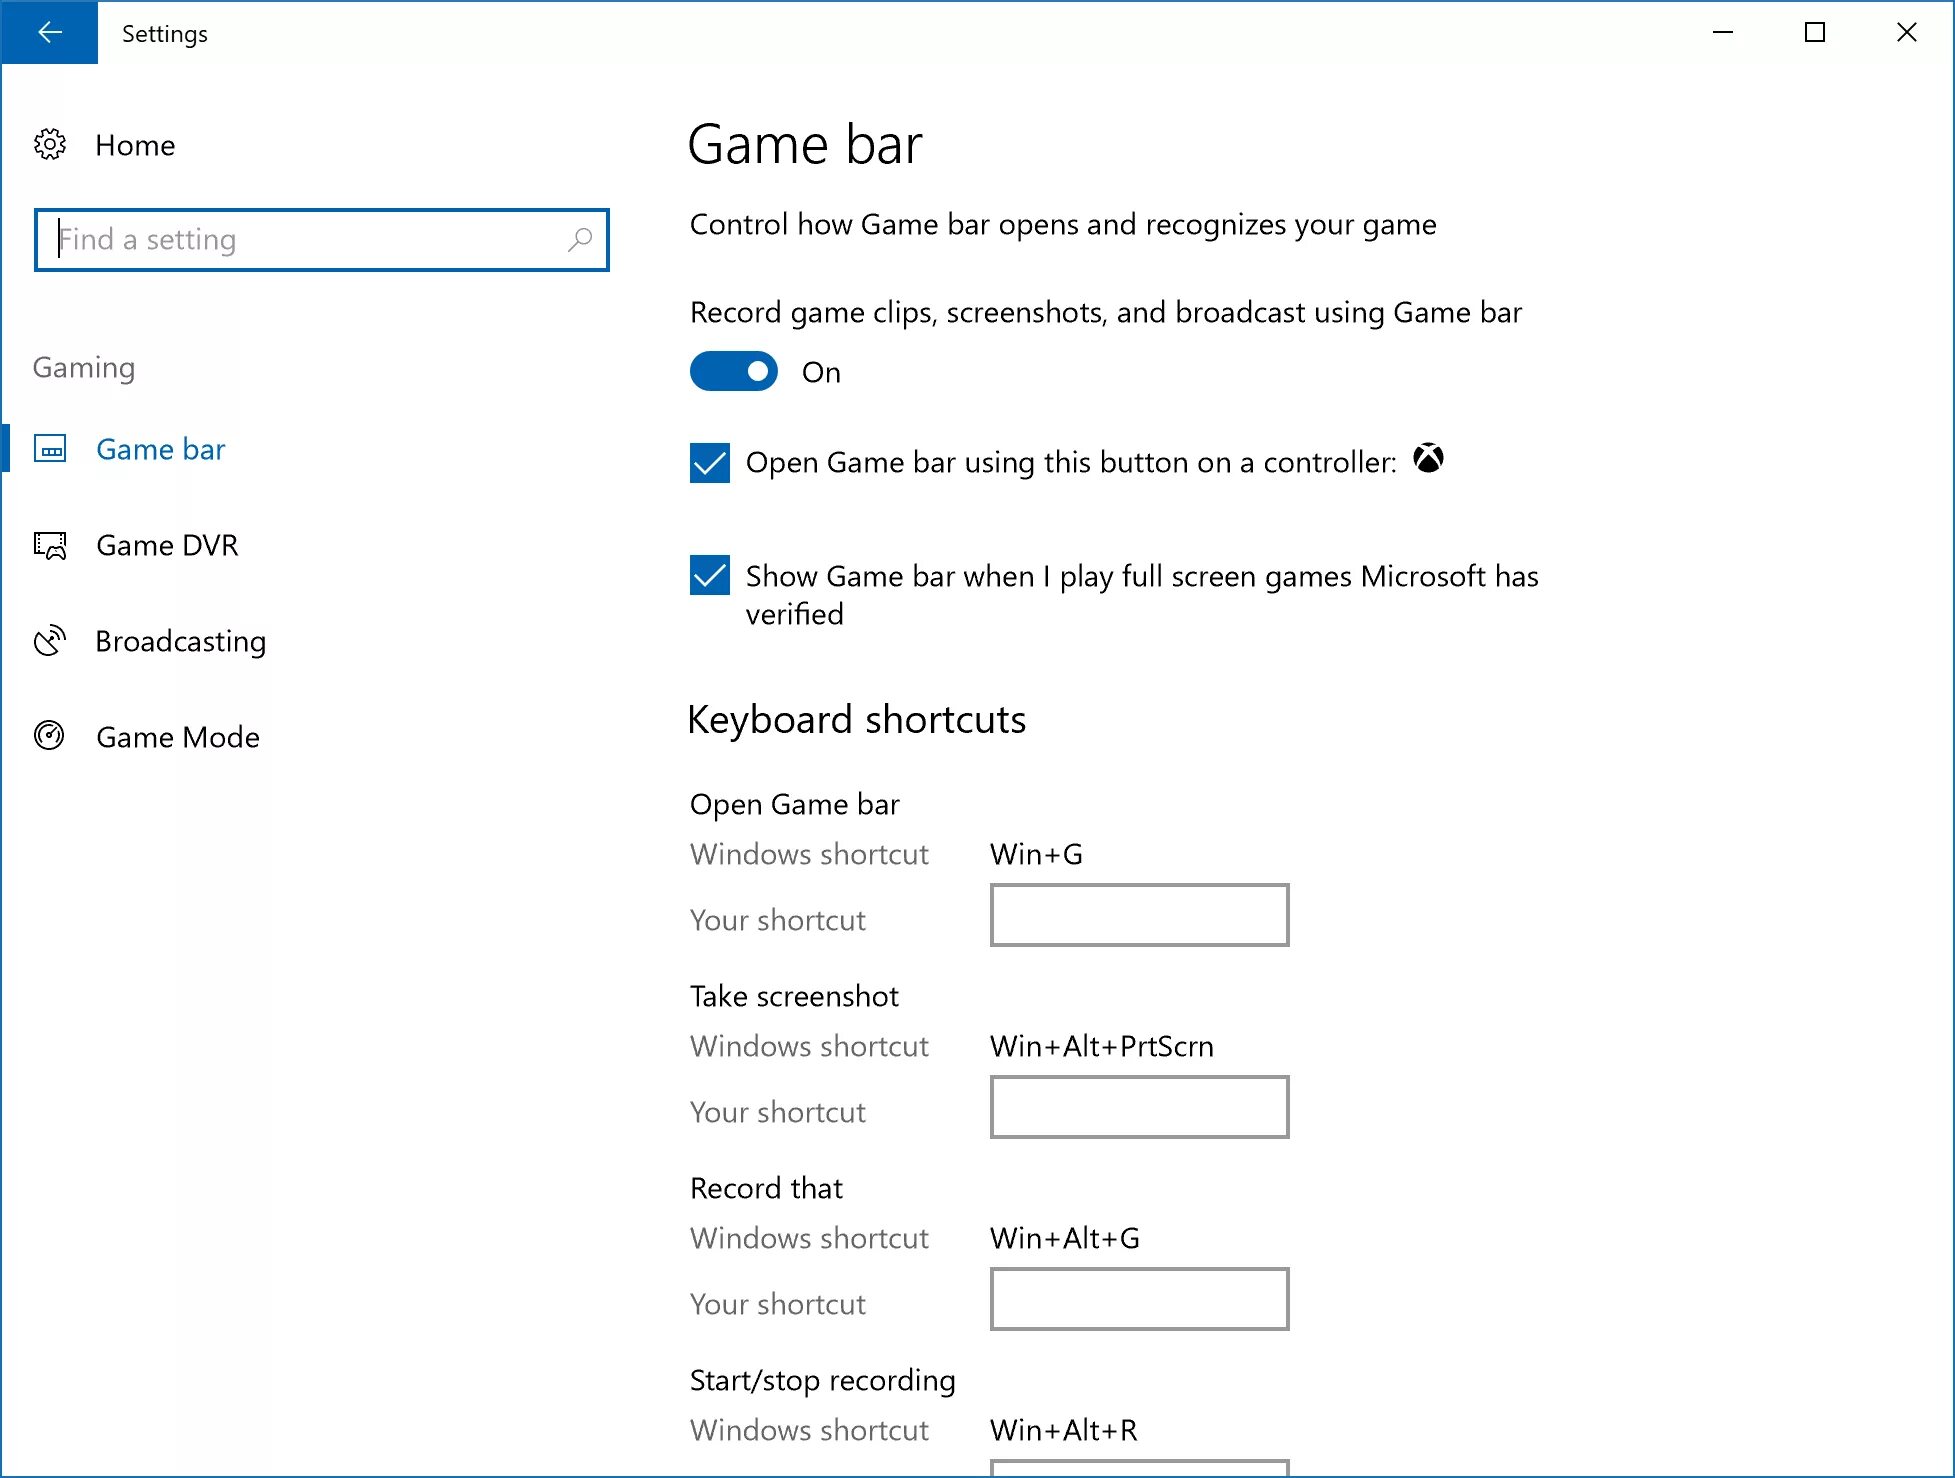Click the search magnifier icon
This screenshot has height=1478, width=1955.
(x=578, y=241)
